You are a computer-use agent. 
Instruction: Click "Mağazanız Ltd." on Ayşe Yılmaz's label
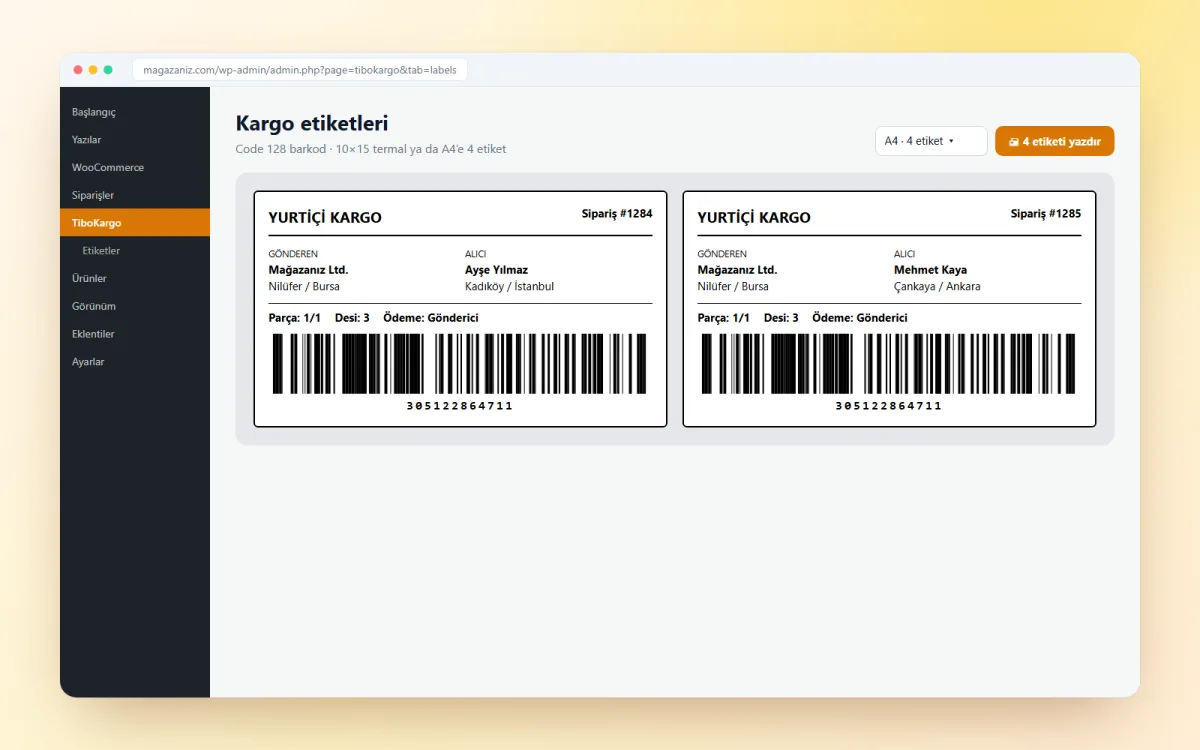tap(308, 270)
